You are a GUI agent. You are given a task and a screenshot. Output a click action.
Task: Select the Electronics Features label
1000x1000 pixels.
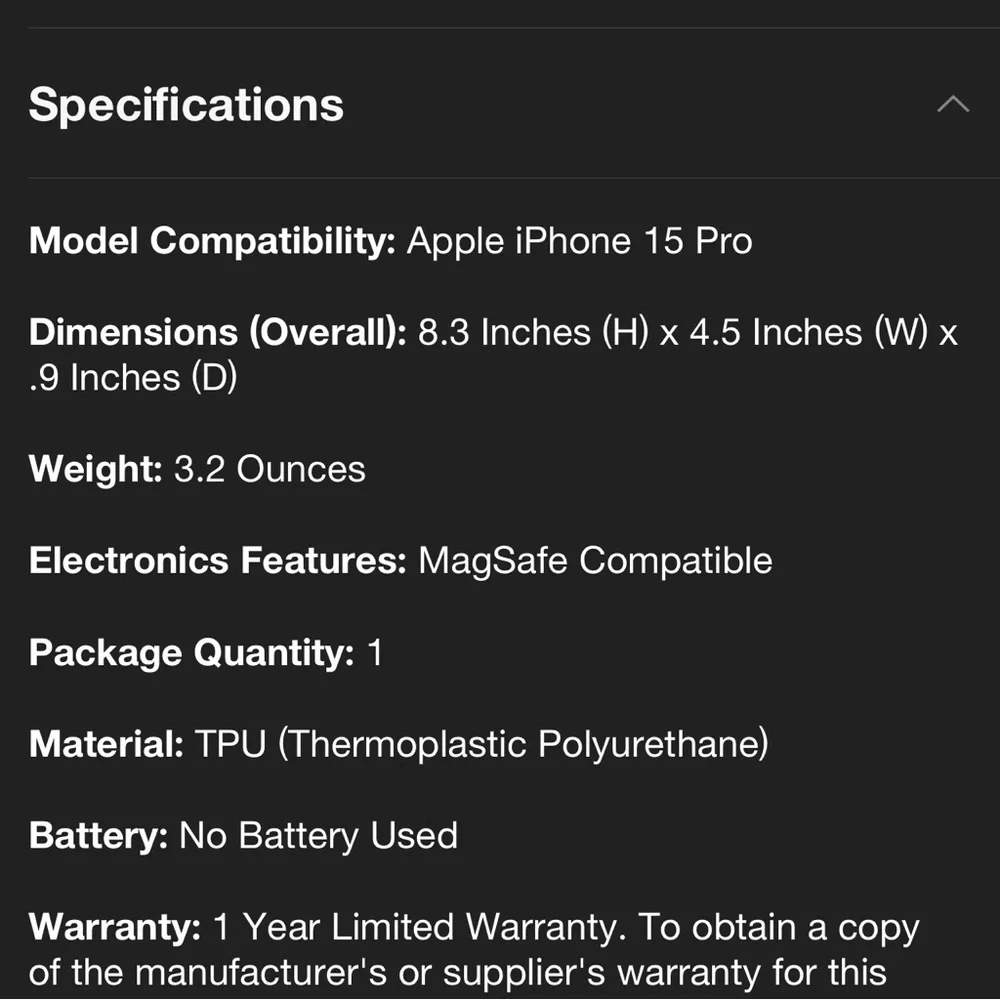click(218, 561)
